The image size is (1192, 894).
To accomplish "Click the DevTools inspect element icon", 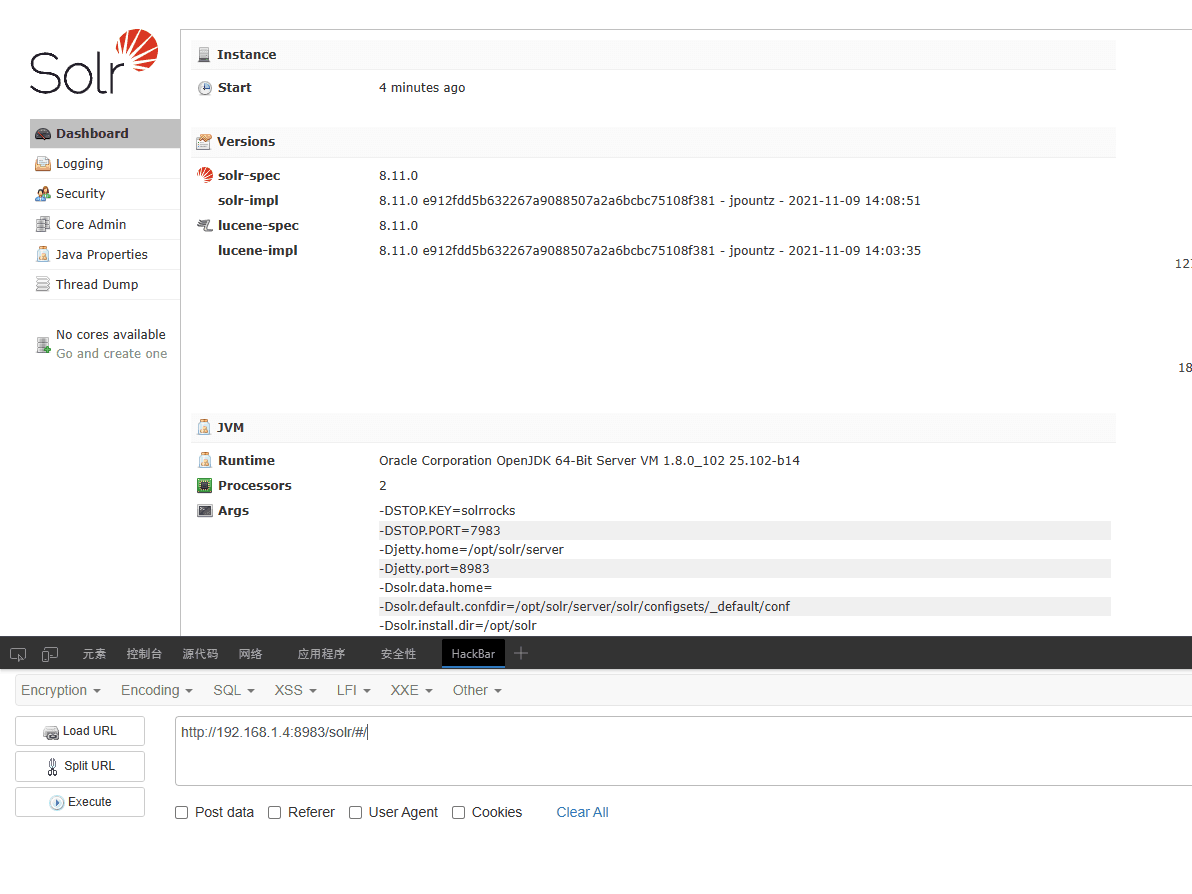I will coord(18,654).
